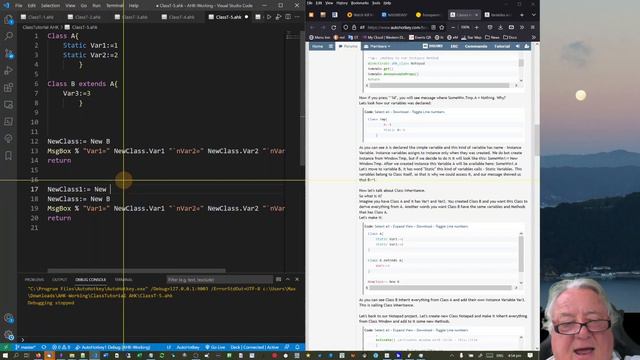
Task: Split the VS Code editor
Action: [288, 17]
